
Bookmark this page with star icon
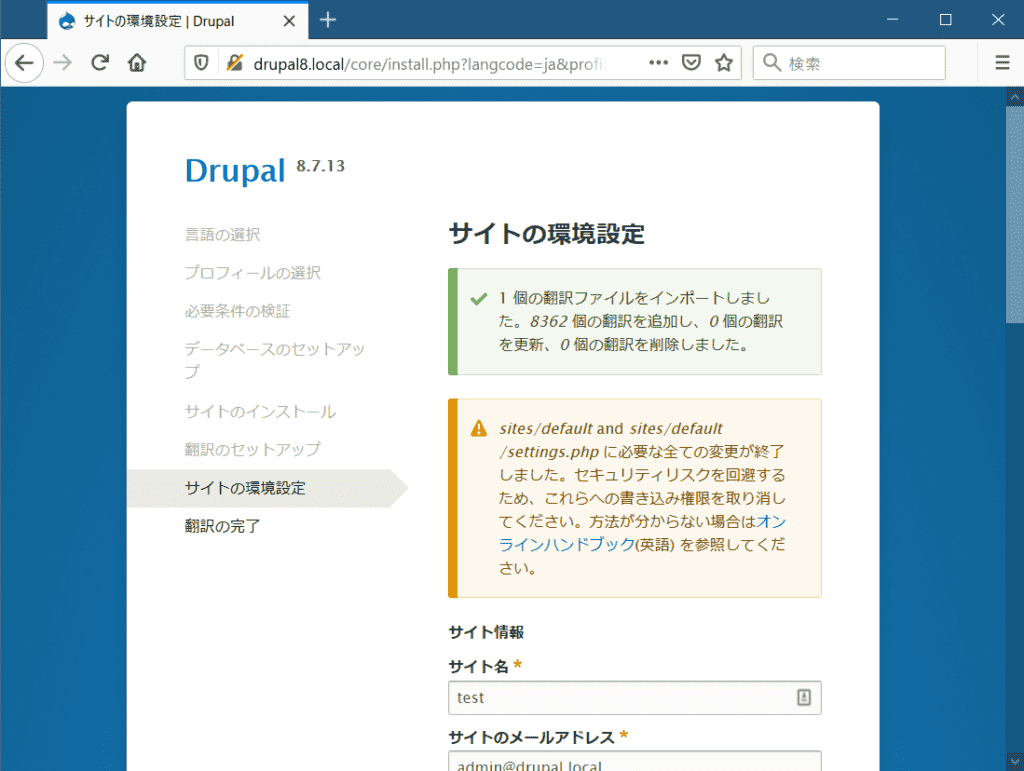724,63
